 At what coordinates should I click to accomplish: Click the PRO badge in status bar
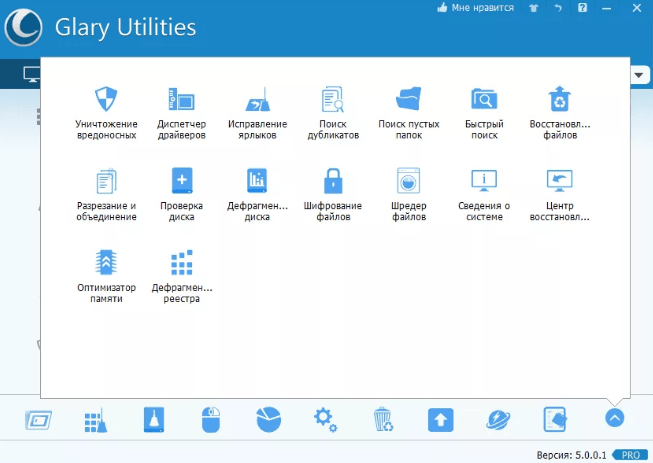630,455
